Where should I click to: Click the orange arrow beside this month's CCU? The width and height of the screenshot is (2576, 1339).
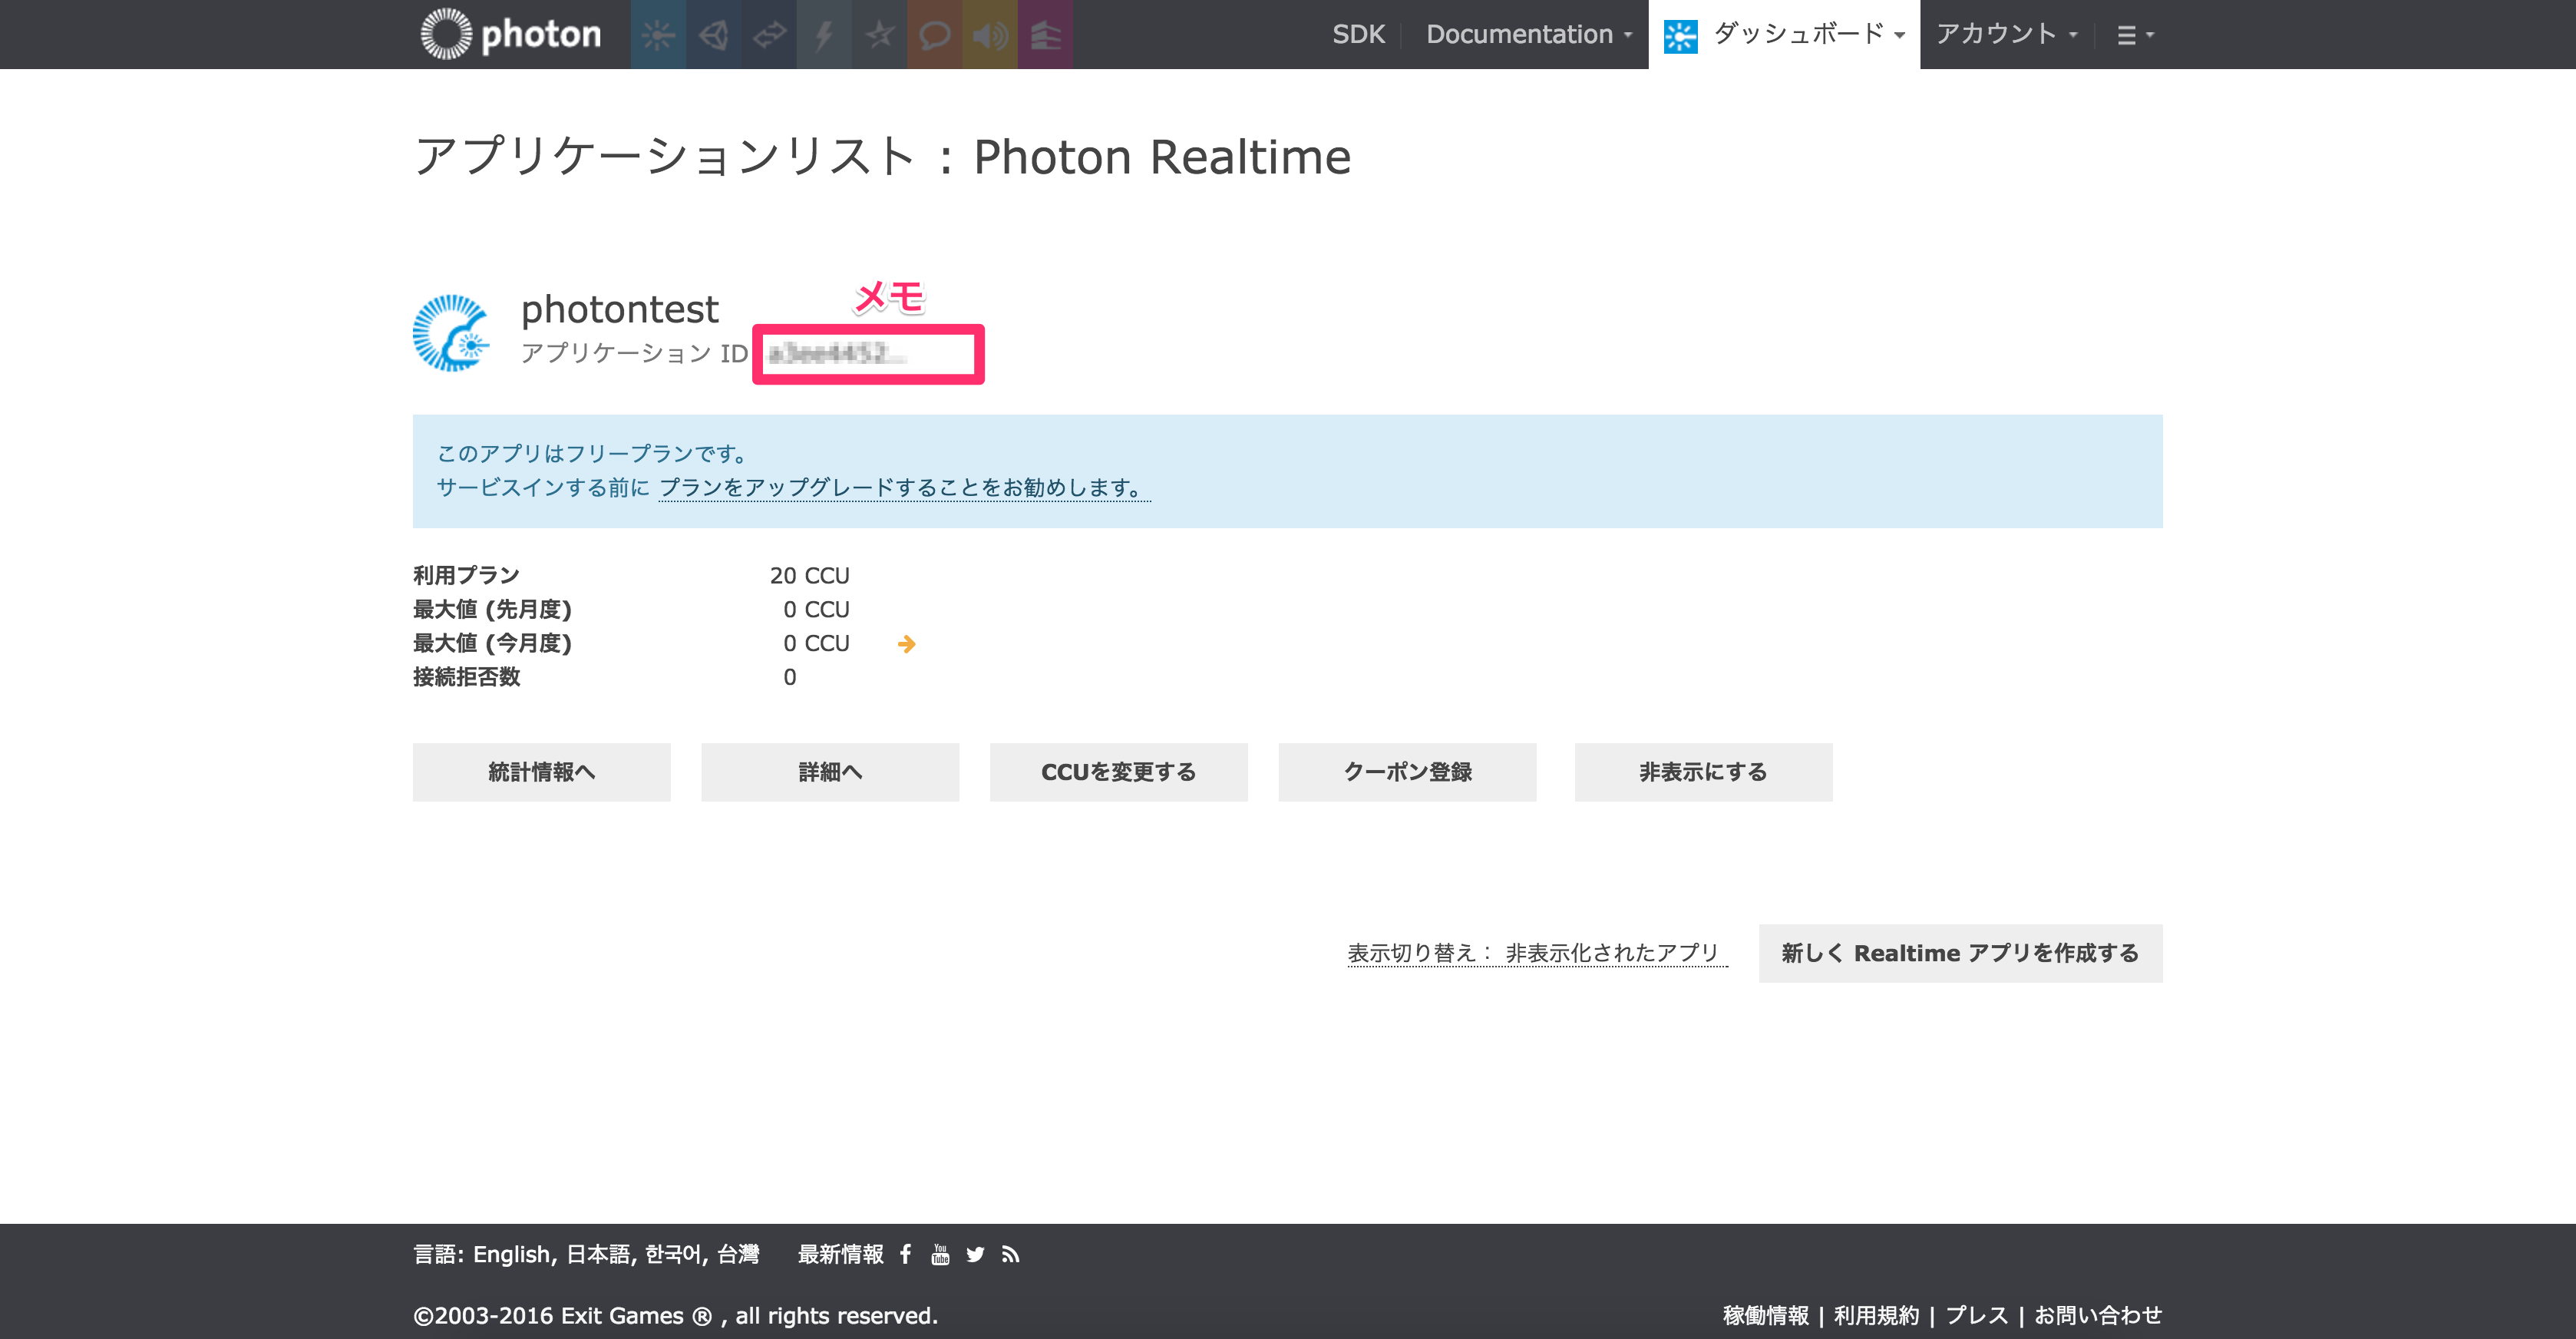point(906,644)
